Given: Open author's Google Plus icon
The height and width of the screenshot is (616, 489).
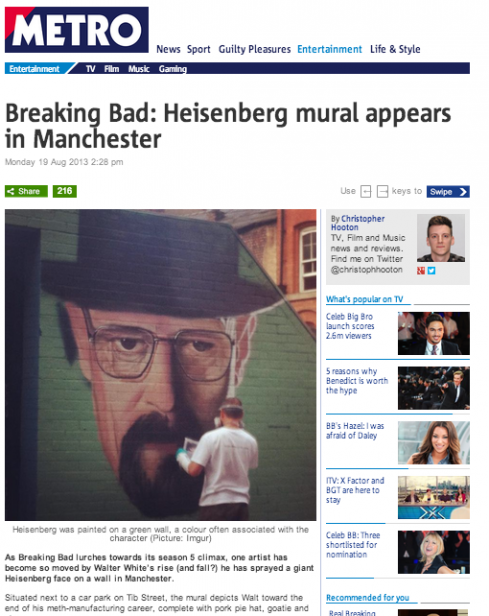Looking at the screenshot, I should [x=421, y=271].
